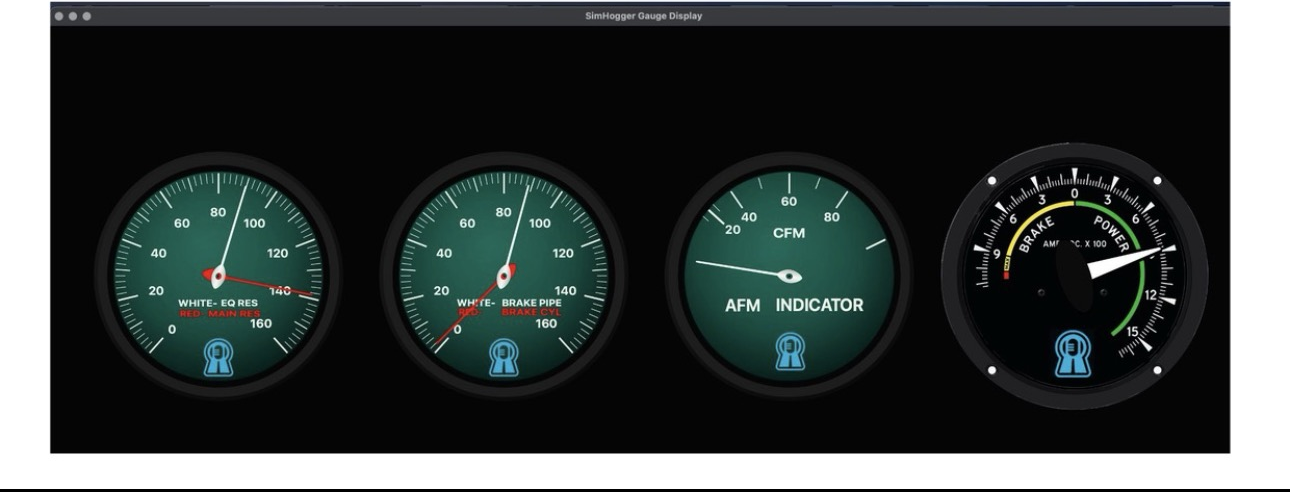Screen dimensions: 1290x492
Task: Click the SimHogger logo on the ammeter gauge
Action: pos(1074,355)
